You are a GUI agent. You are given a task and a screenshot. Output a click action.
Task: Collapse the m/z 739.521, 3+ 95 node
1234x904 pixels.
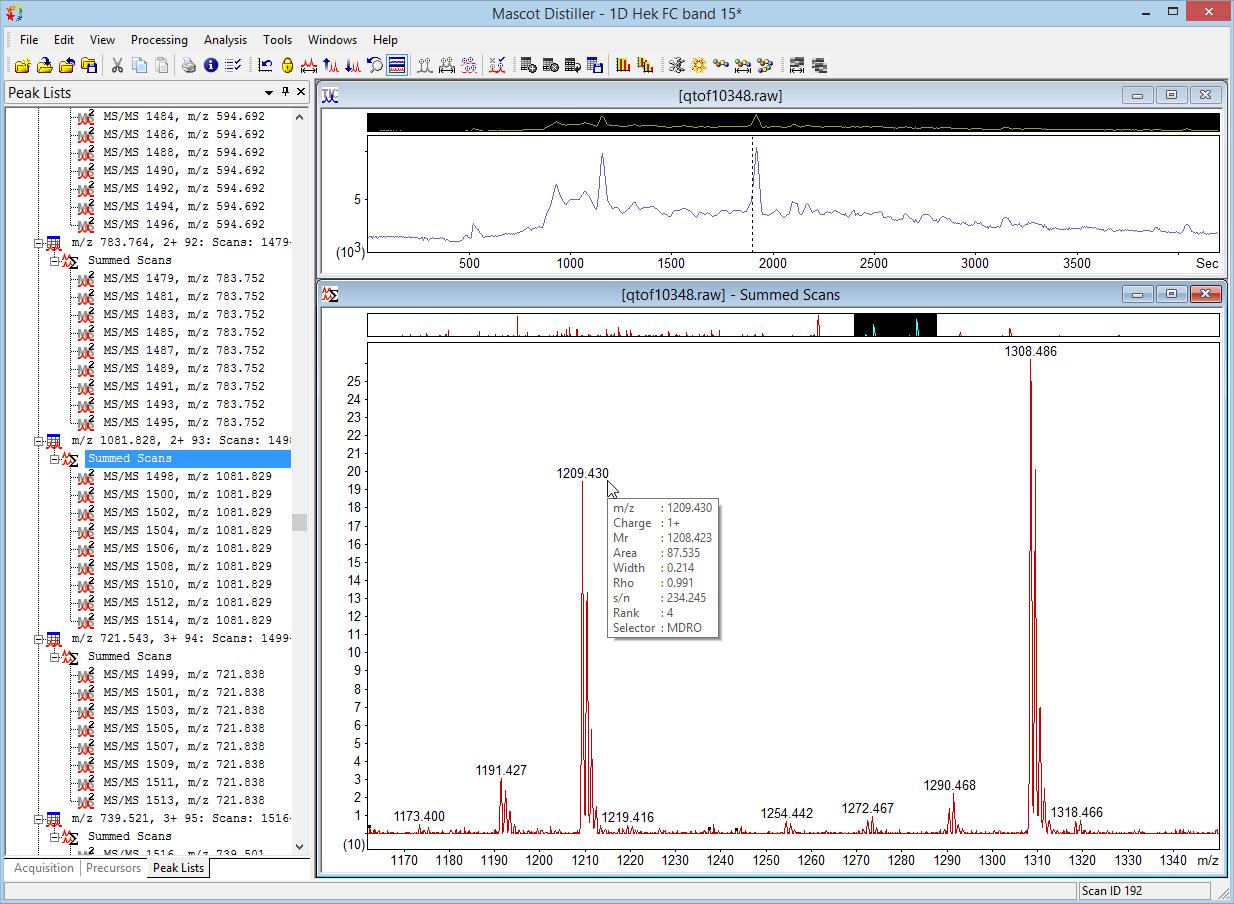(x=39, y=818)
